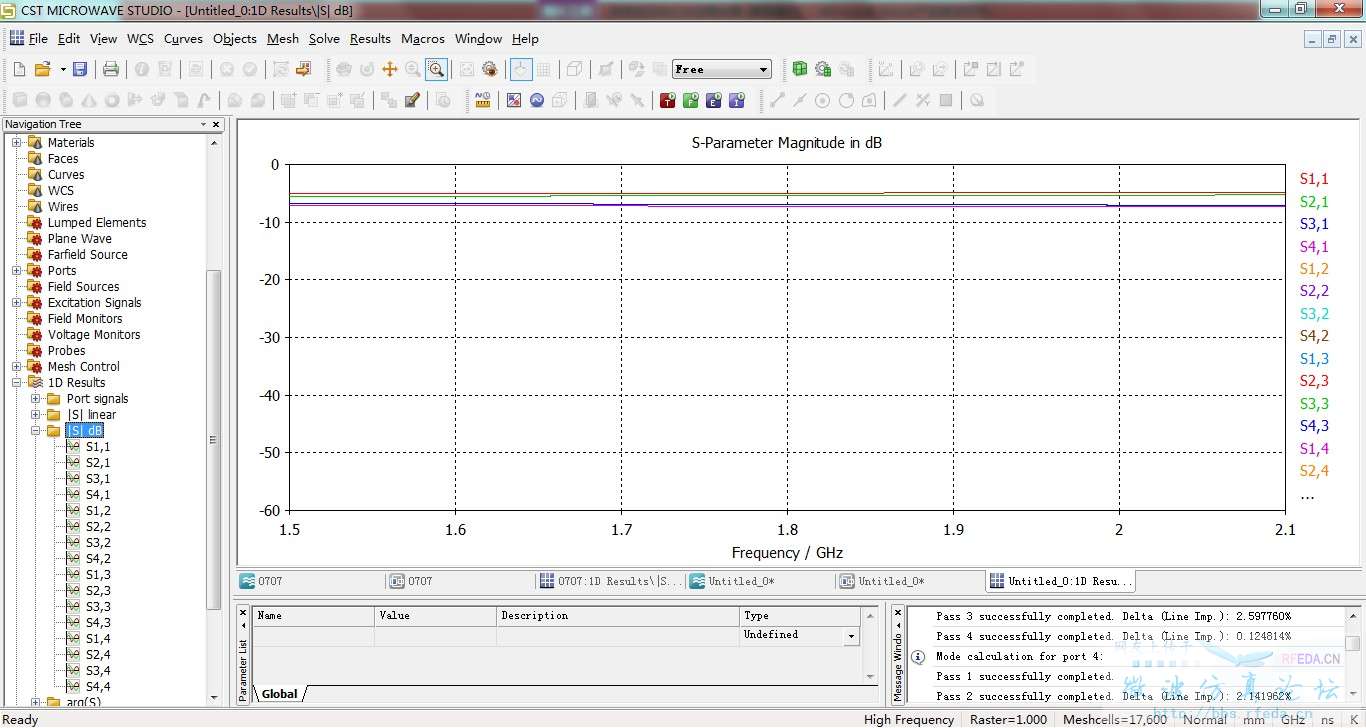Click the legend ellipsis for more curves
This screenshot has width=1366, height=728.
[x=1307, y=496]
